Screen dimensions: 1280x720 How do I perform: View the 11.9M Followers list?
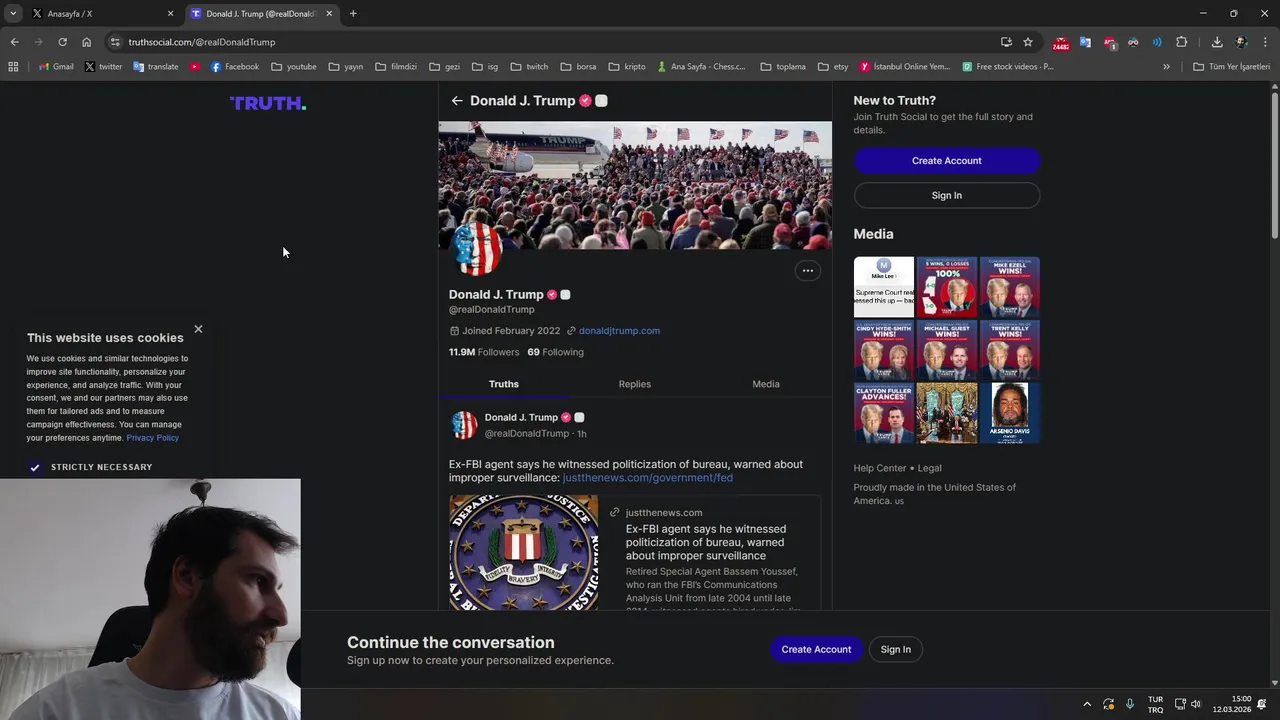pos(484,352)
